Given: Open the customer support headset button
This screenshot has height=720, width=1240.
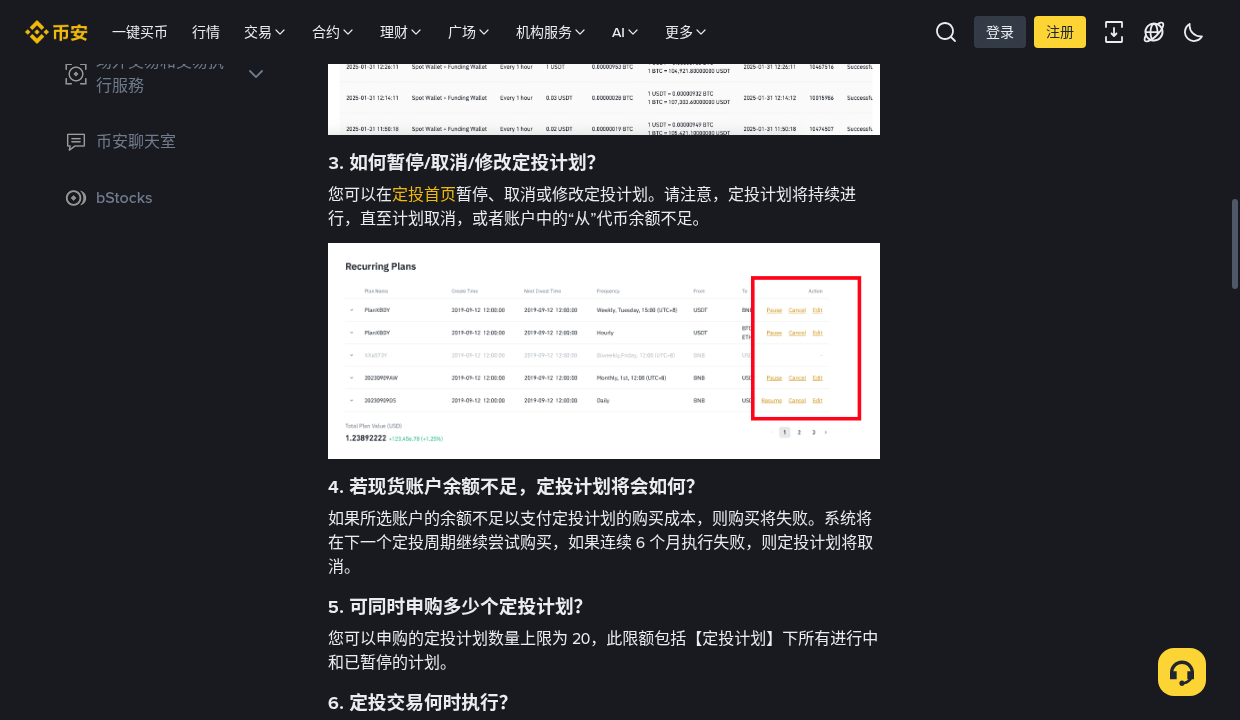Looking at the screenshot, I should click(1182, 672).
